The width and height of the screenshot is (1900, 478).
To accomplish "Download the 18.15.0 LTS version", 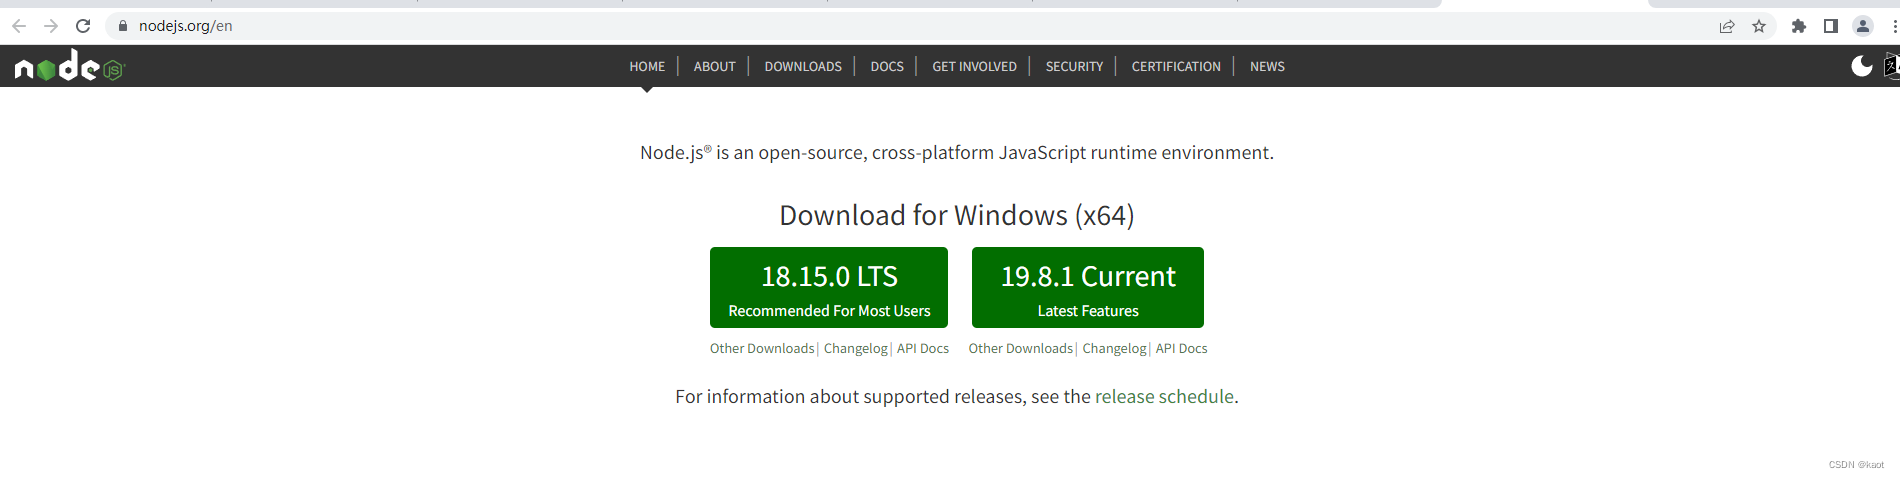I will (x=829, y=287).
